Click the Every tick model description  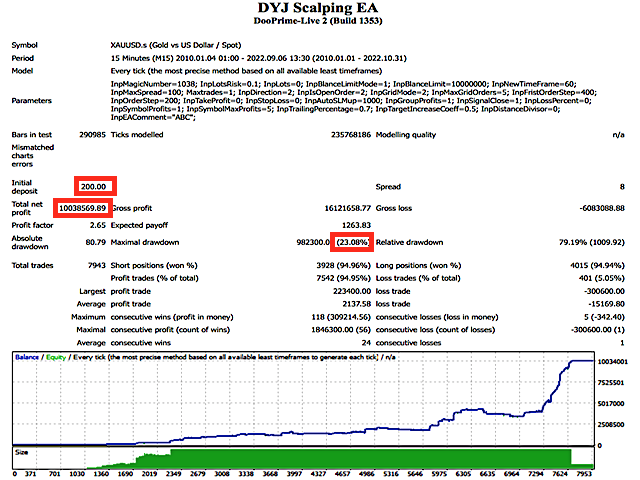[x=246, y=71]
